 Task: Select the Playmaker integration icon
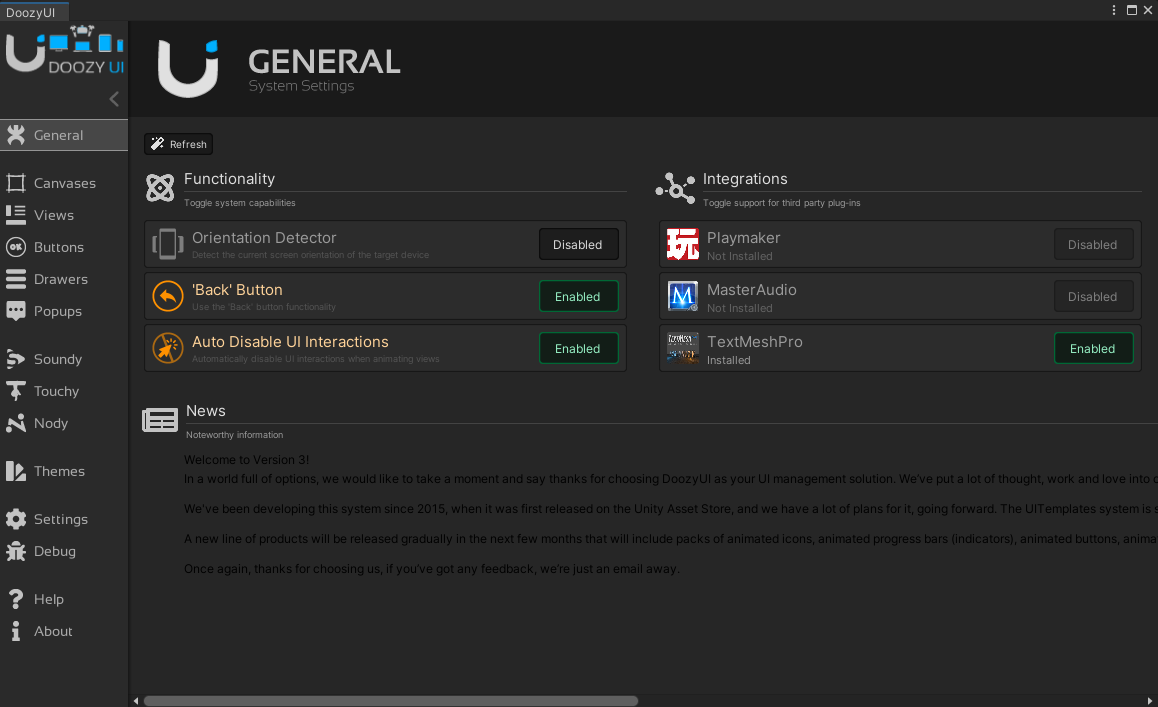pos(682,243)
